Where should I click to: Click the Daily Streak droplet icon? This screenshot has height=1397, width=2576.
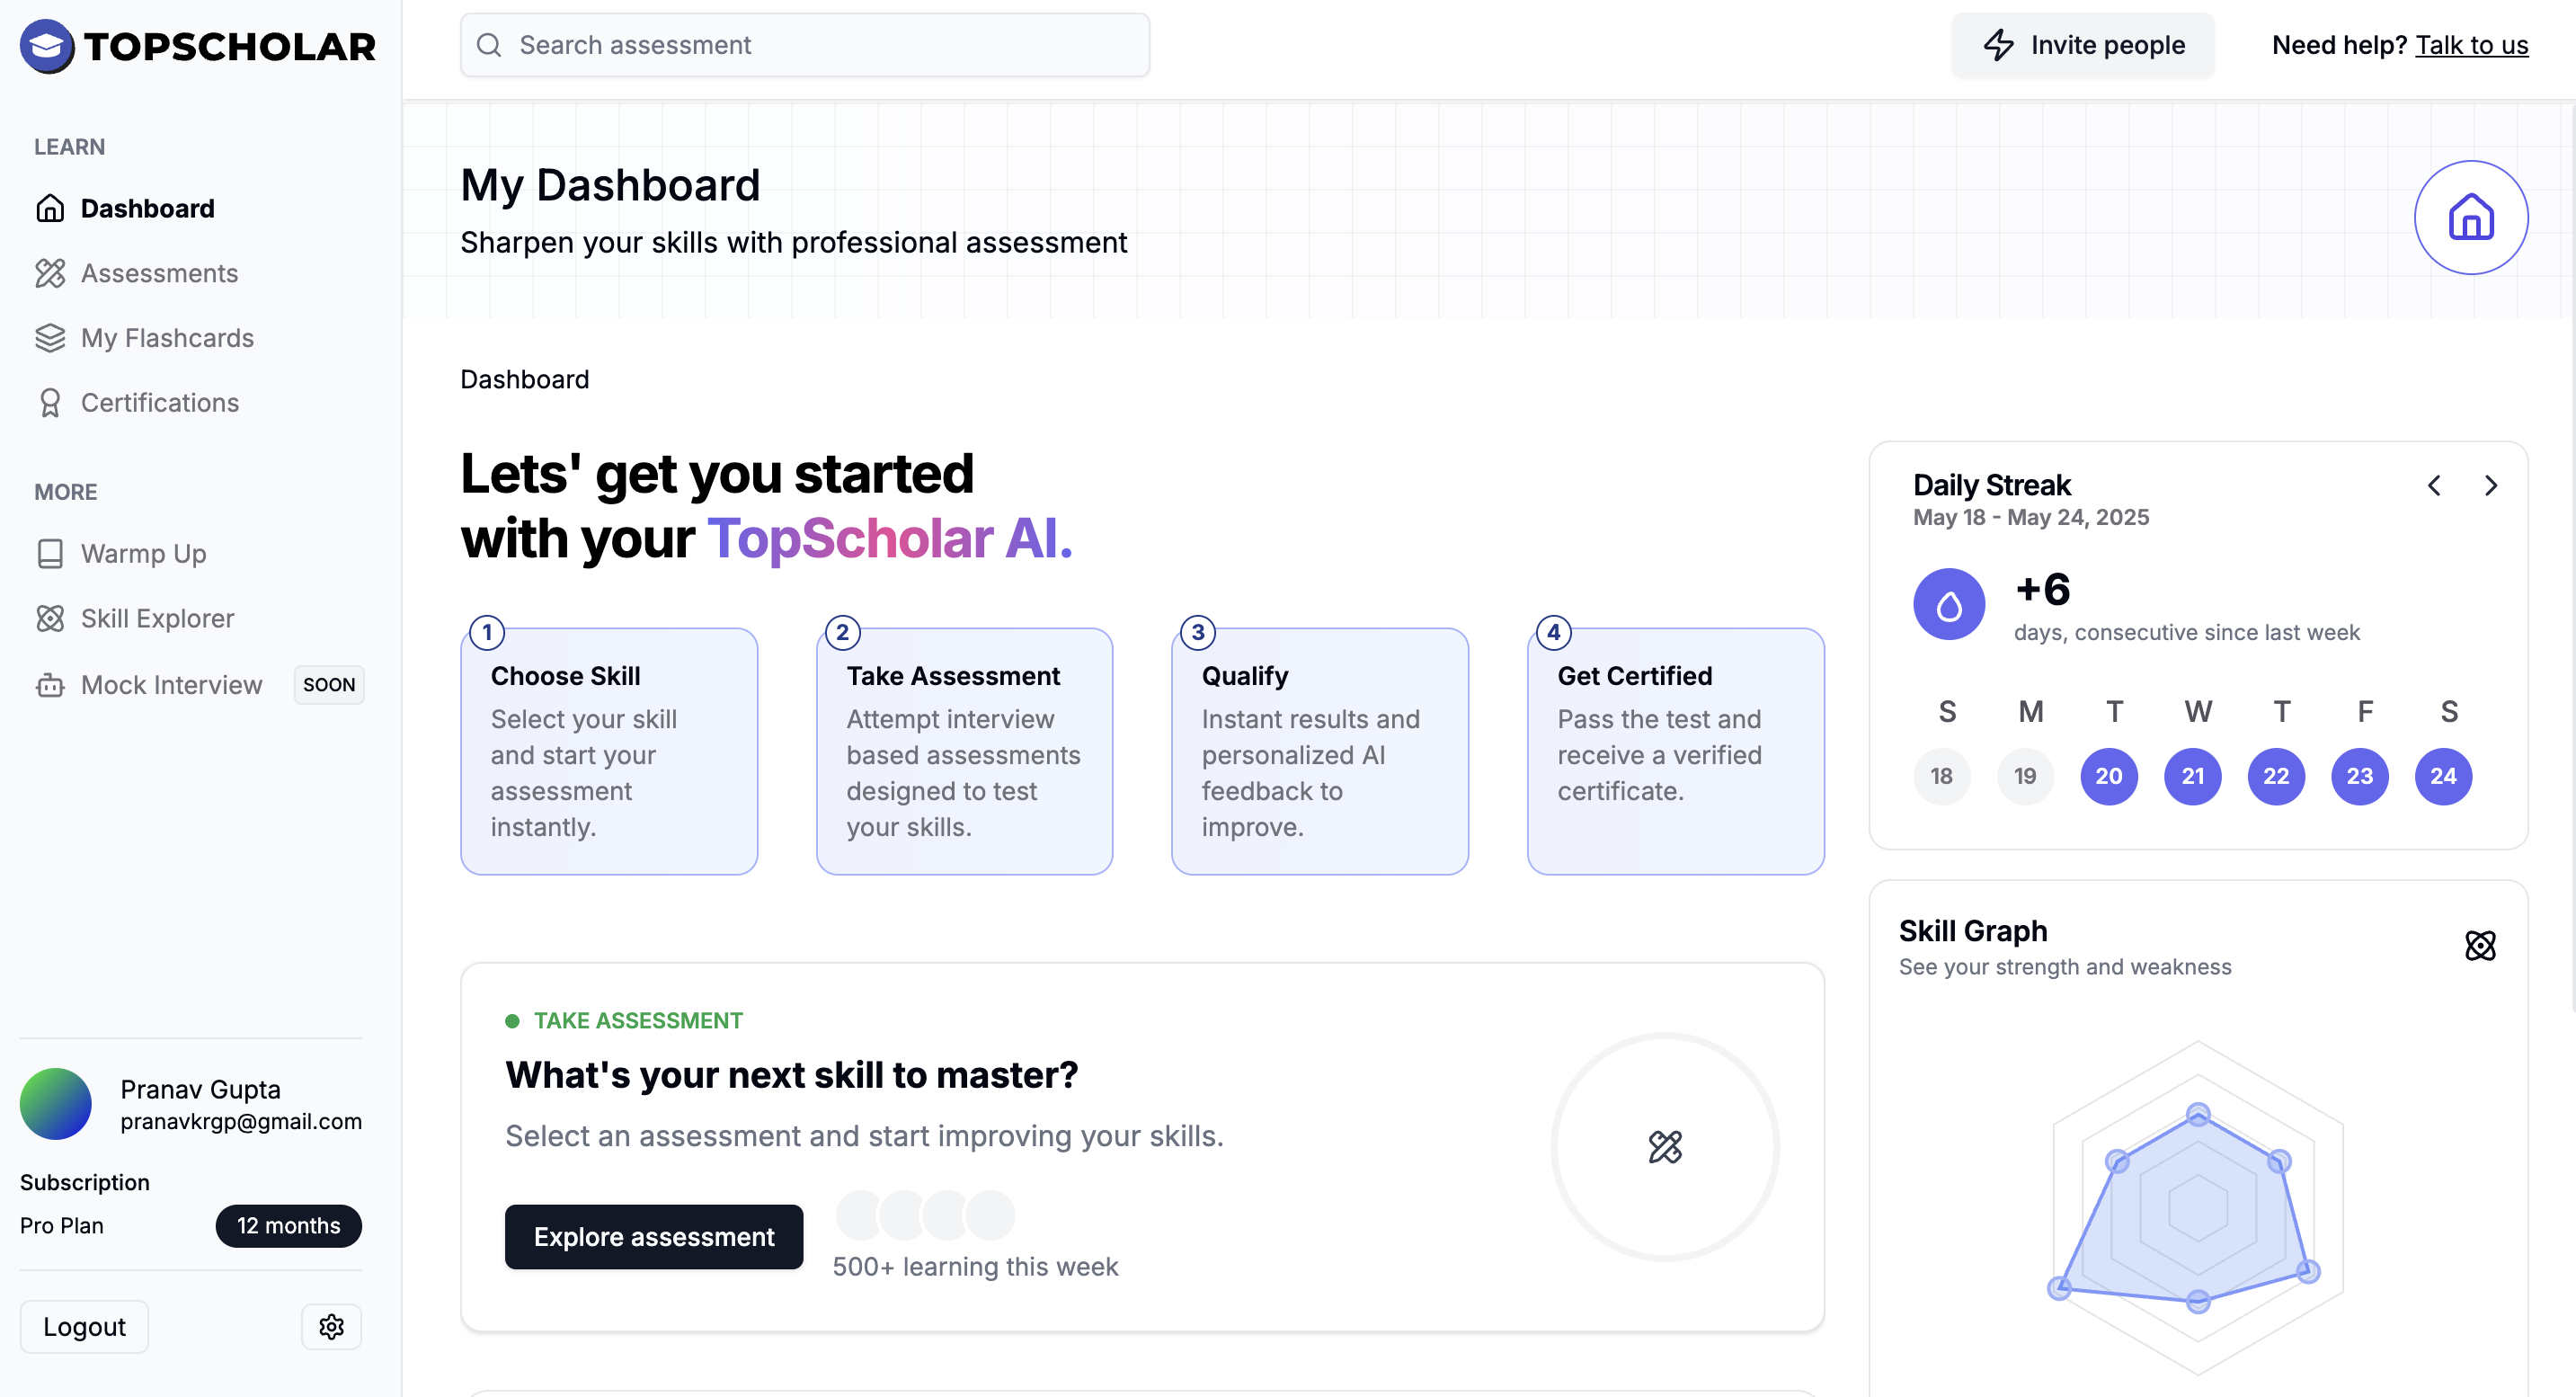coord(1948,604)
